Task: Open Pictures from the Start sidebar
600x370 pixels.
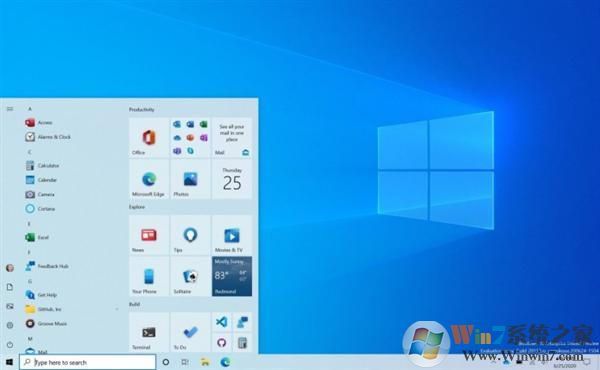Action: pyautogui.click(x=10, y=306)
